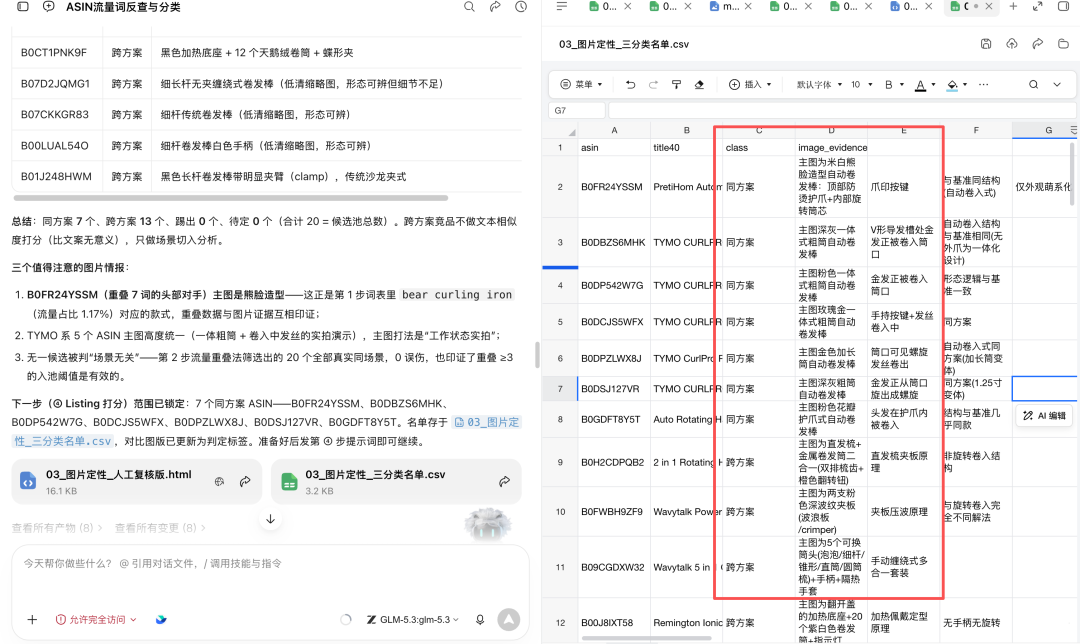The width and height of the screenshot is (1080, 644).
Task: Open the 03_图片定性_人工复核版.html file card
Action: tap(136, 481)
